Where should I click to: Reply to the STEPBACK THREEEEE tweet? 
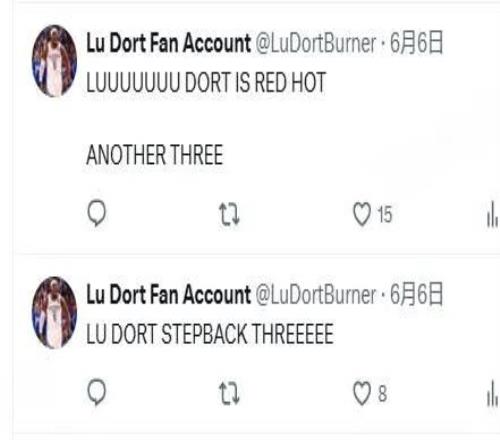point(97,393)
